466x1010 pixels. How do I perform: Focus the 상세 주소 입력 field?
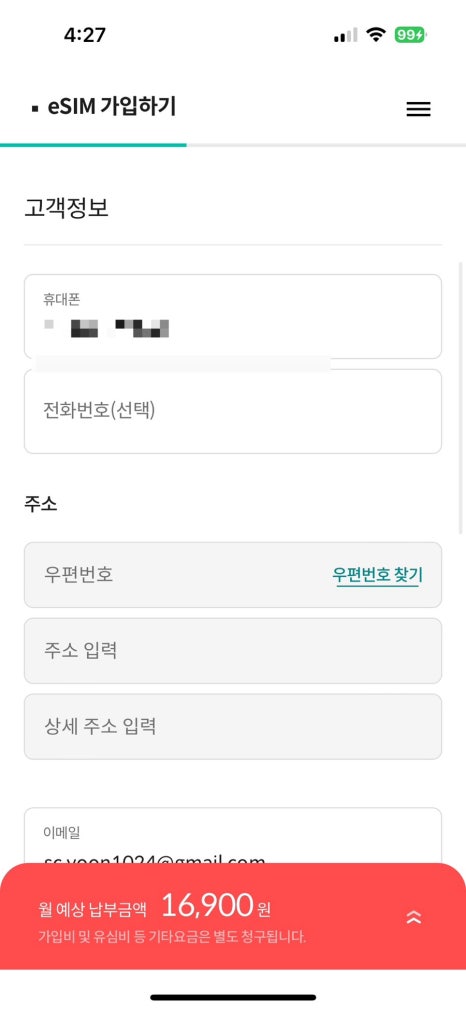pos(233,727)
